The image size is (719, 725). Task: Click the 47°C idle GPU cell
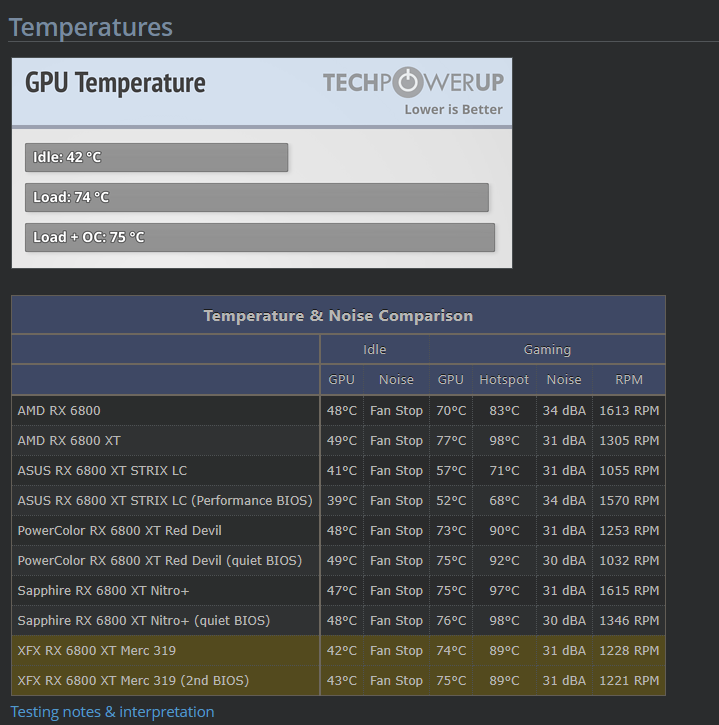pos(342,591)
